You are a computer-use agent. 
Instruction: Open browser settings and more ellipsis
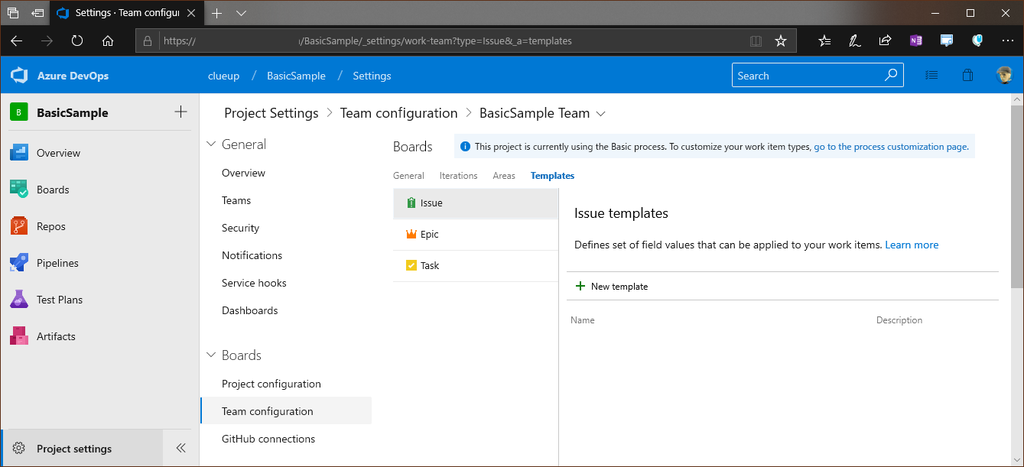pos(1008,40)
